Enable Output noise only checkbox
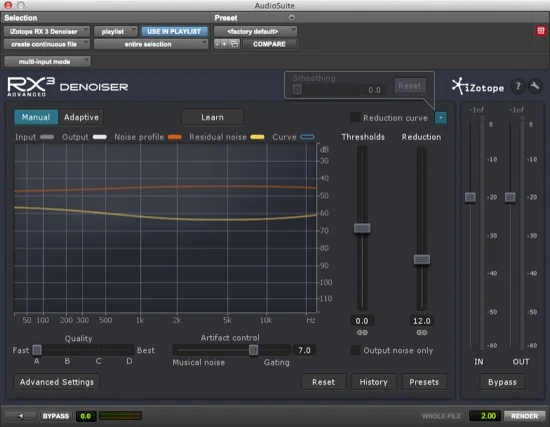This screenshot has width=550, height=427. point(355,350)
